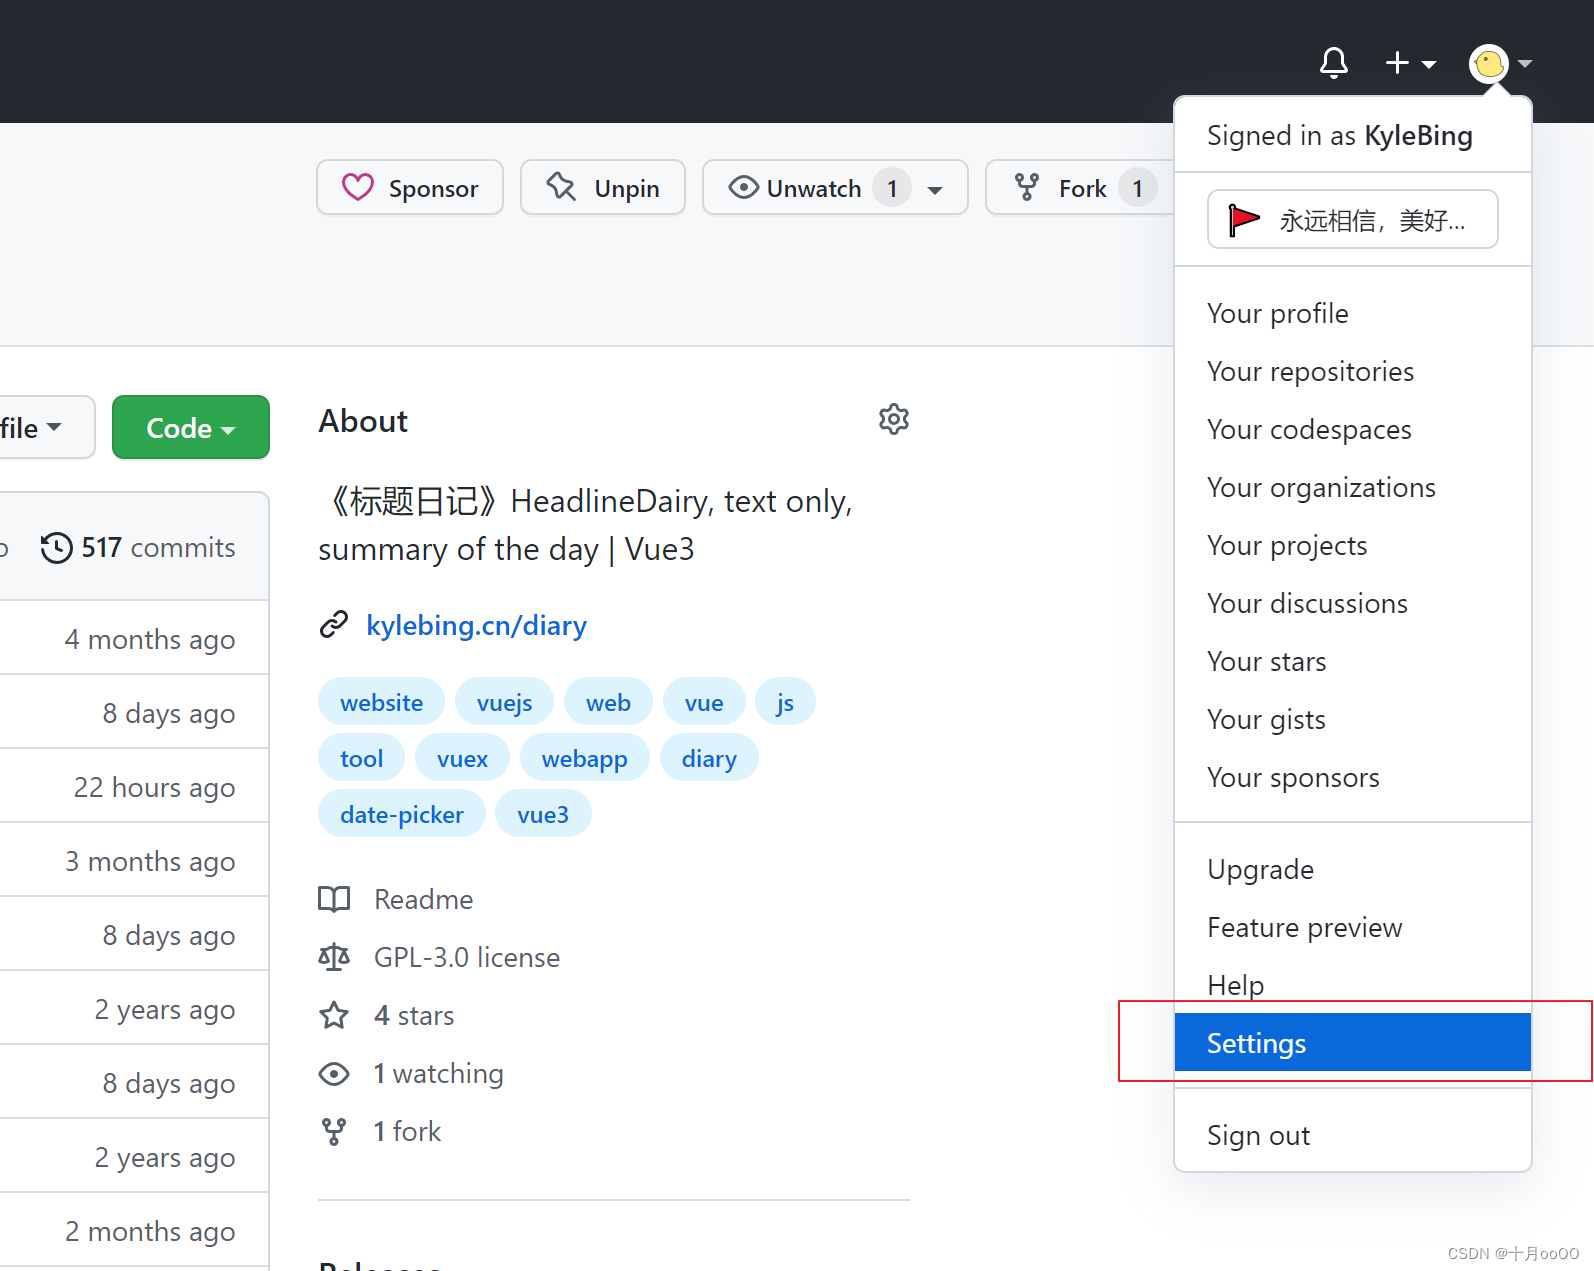Click the eye icon on Unwatch
Image resolution: width=1594 pixels, height=1271 pixels.
pyautogui.click(x=743, y=187)
